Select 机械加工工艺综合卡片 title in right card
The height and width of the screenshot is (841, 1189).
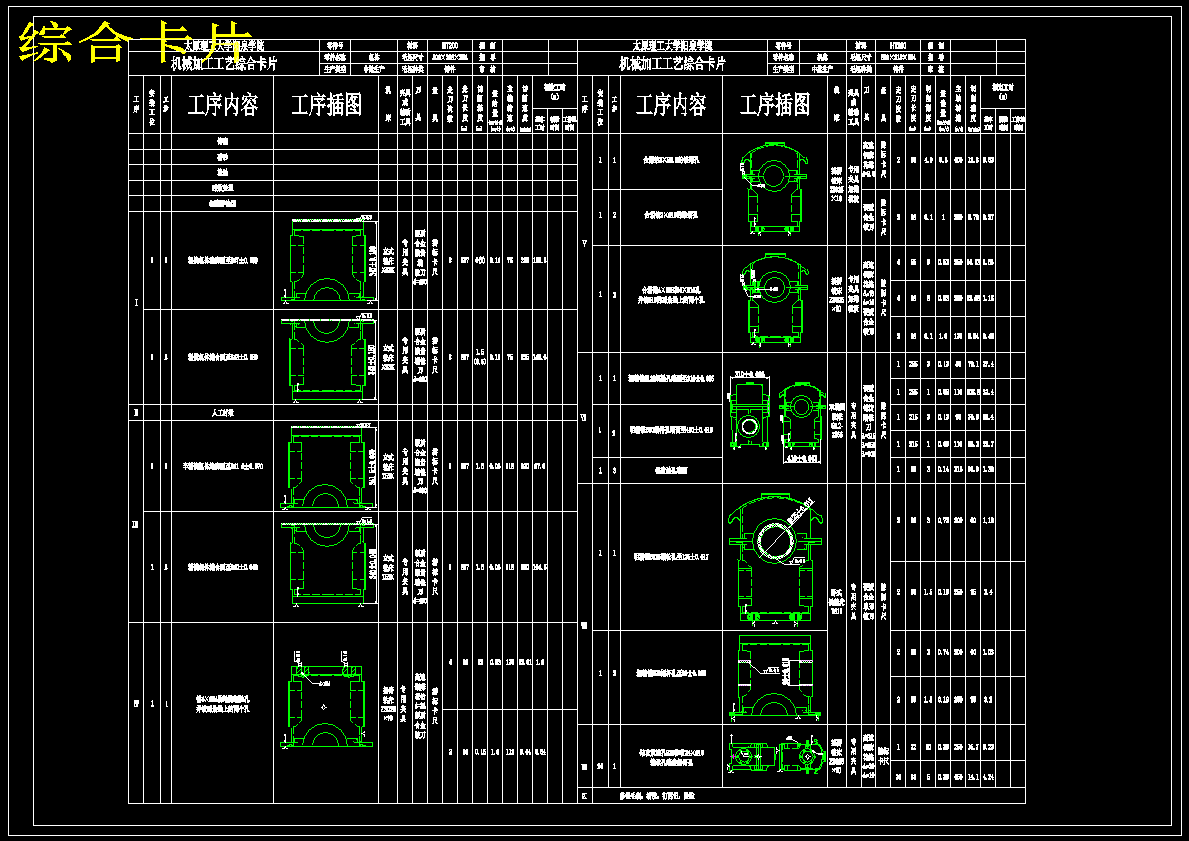[673, 64]
